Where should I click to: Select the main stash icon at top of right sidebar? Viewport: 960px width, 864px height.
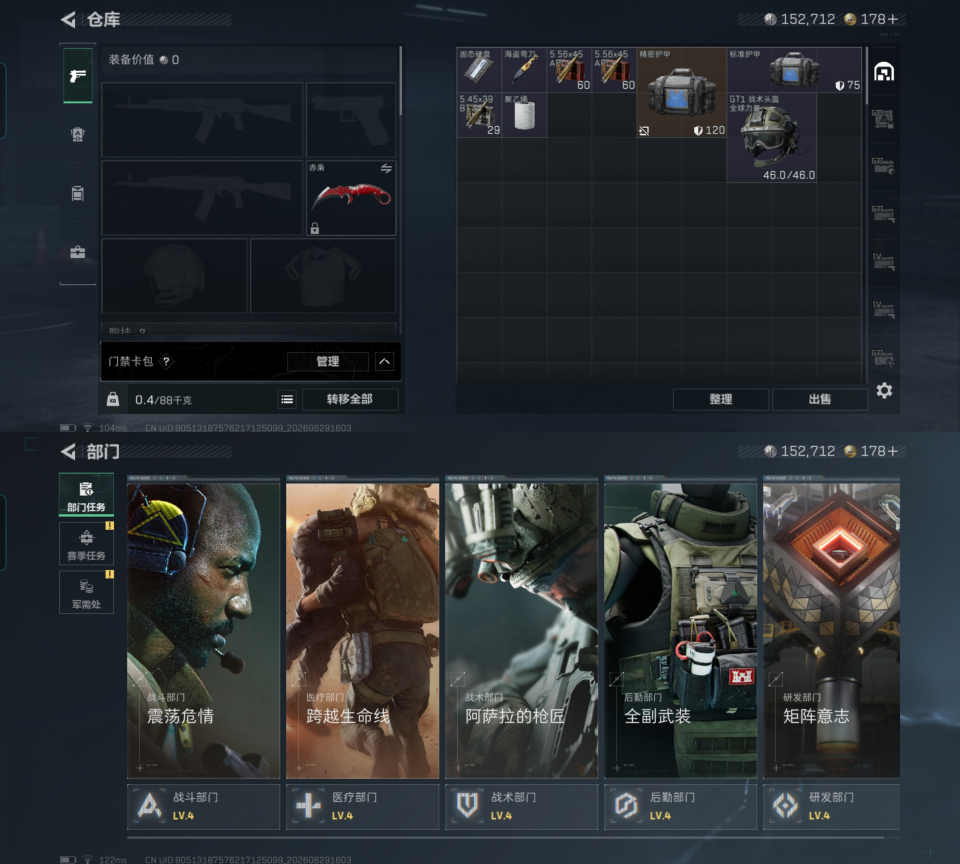883,72
